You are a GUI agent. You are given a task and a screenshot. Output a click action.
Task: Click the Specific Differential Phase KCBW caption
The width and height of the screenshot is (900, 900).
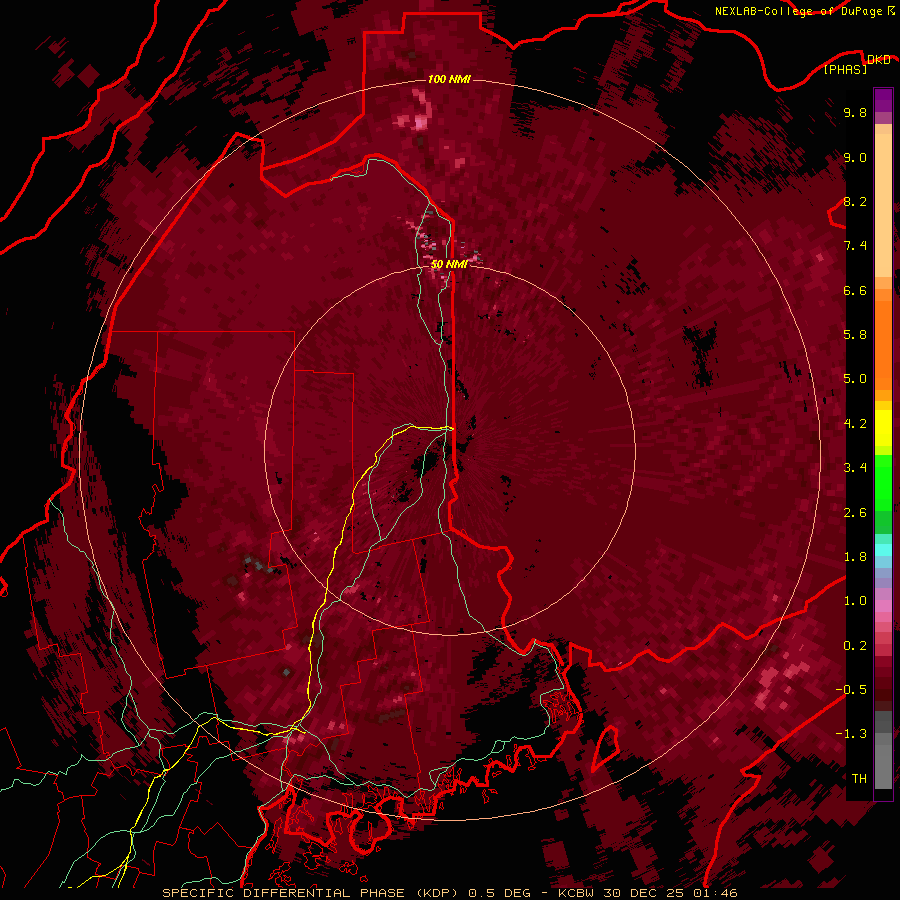pyautogui.click(x=449, y=893)
